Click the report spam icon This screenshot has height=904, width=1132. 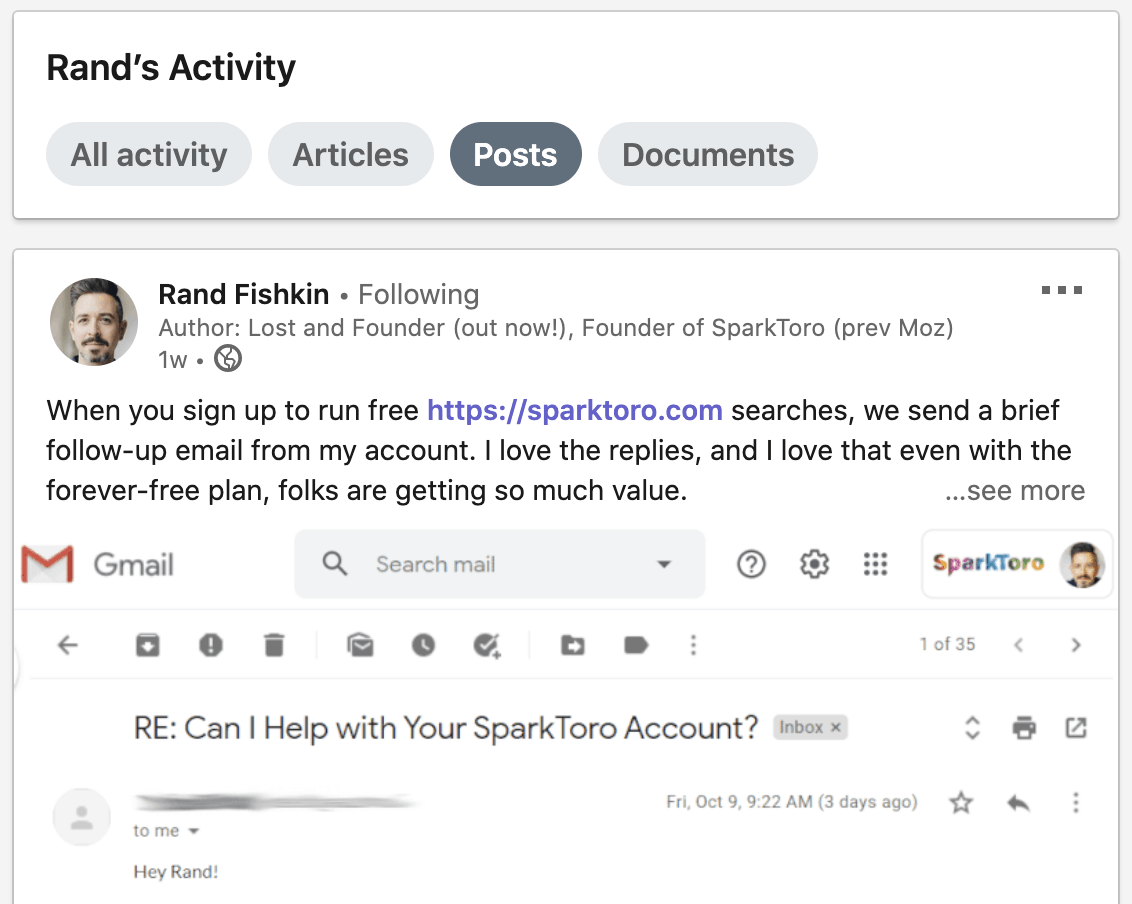[x=210, y=644]
